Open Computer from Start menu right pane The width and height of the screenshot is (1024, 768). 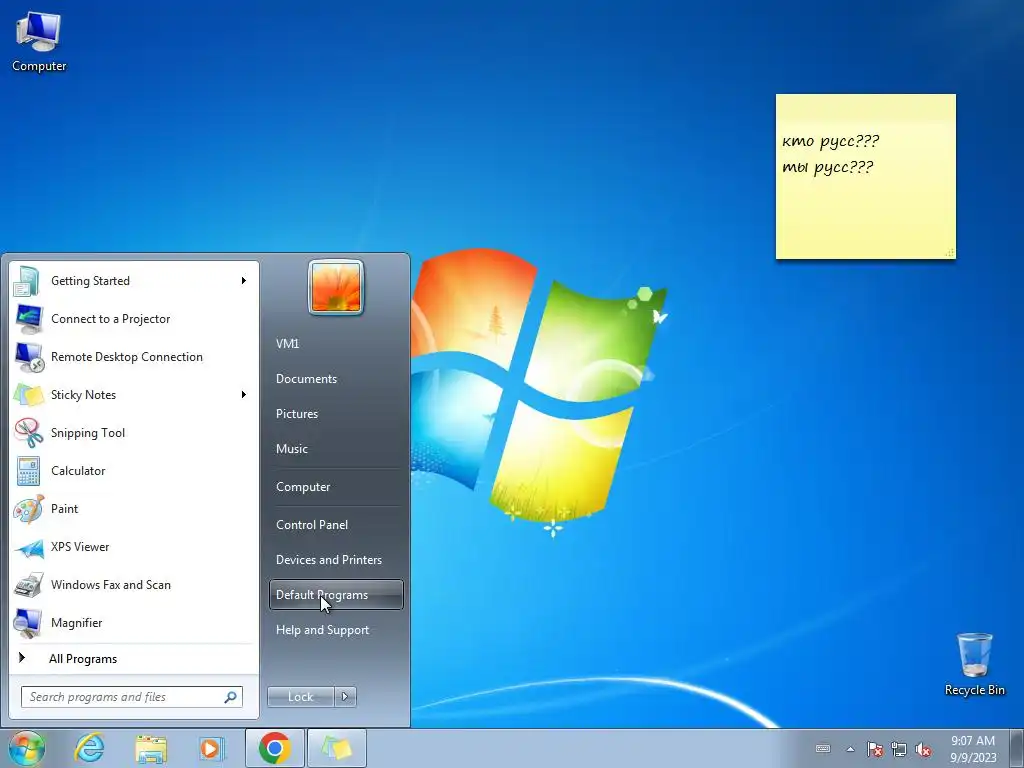click(336, 487)
